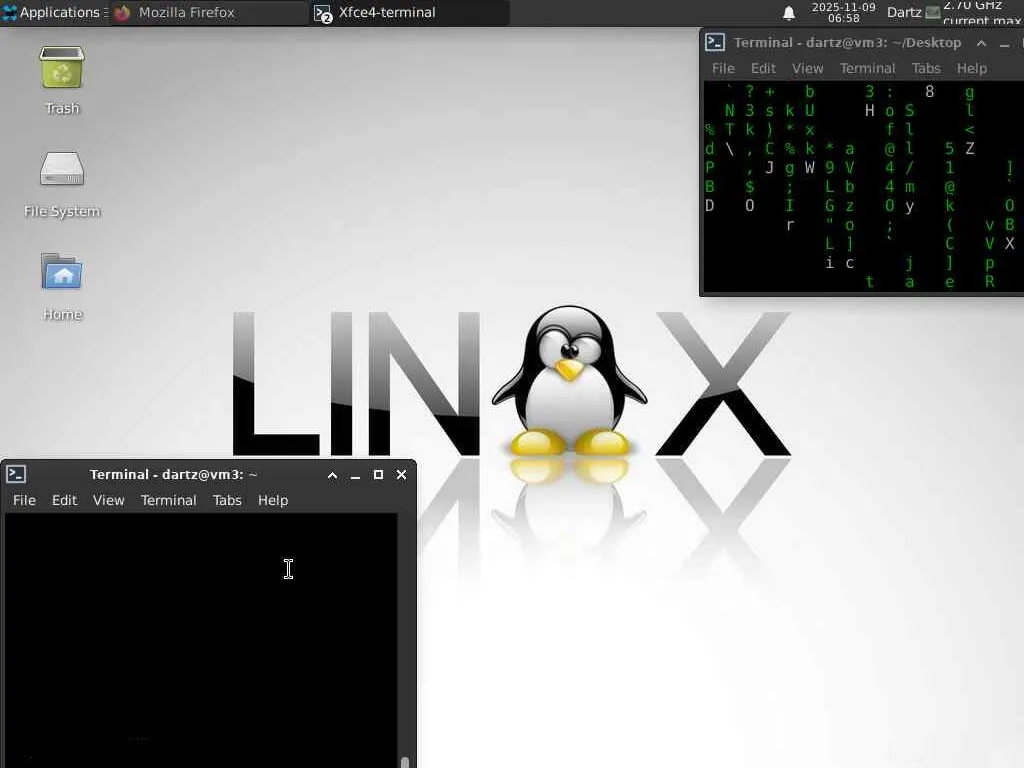Image resolution: width=1024 pixels, height=768 pixels.
Task: Click the notification bell icon
Action: tap(788, 12)
